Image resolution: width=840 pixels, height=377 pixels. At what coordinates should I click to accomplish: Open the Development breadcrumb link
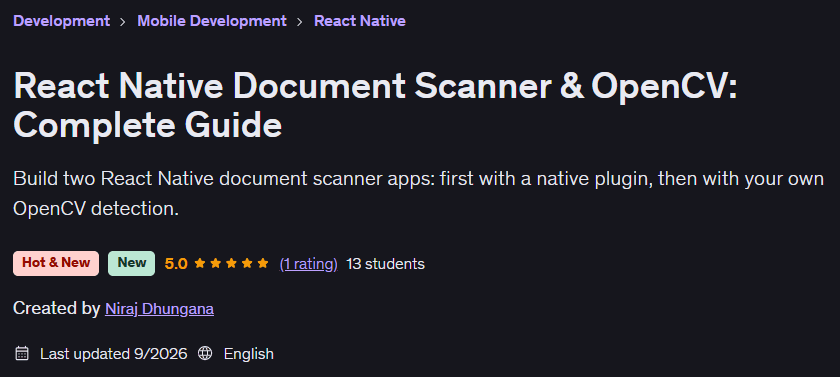pos(62,21)
